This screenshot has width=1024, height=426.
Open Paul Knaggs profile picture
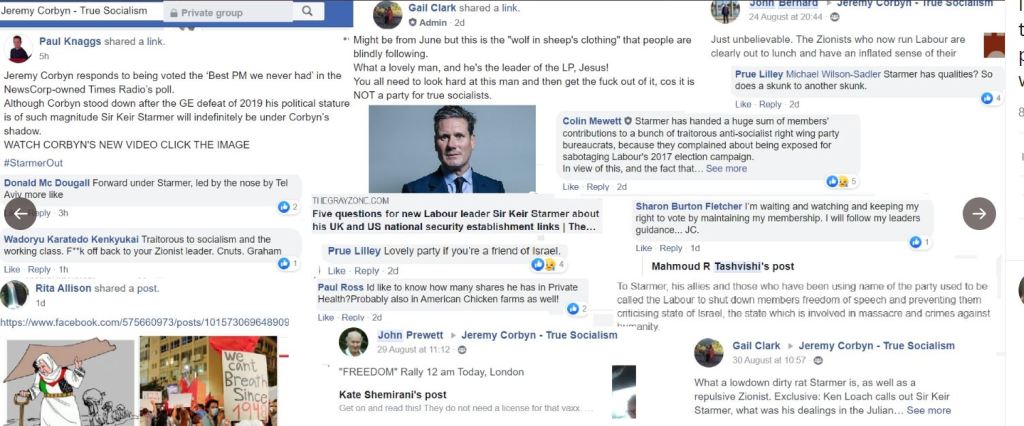pos(18,48)
